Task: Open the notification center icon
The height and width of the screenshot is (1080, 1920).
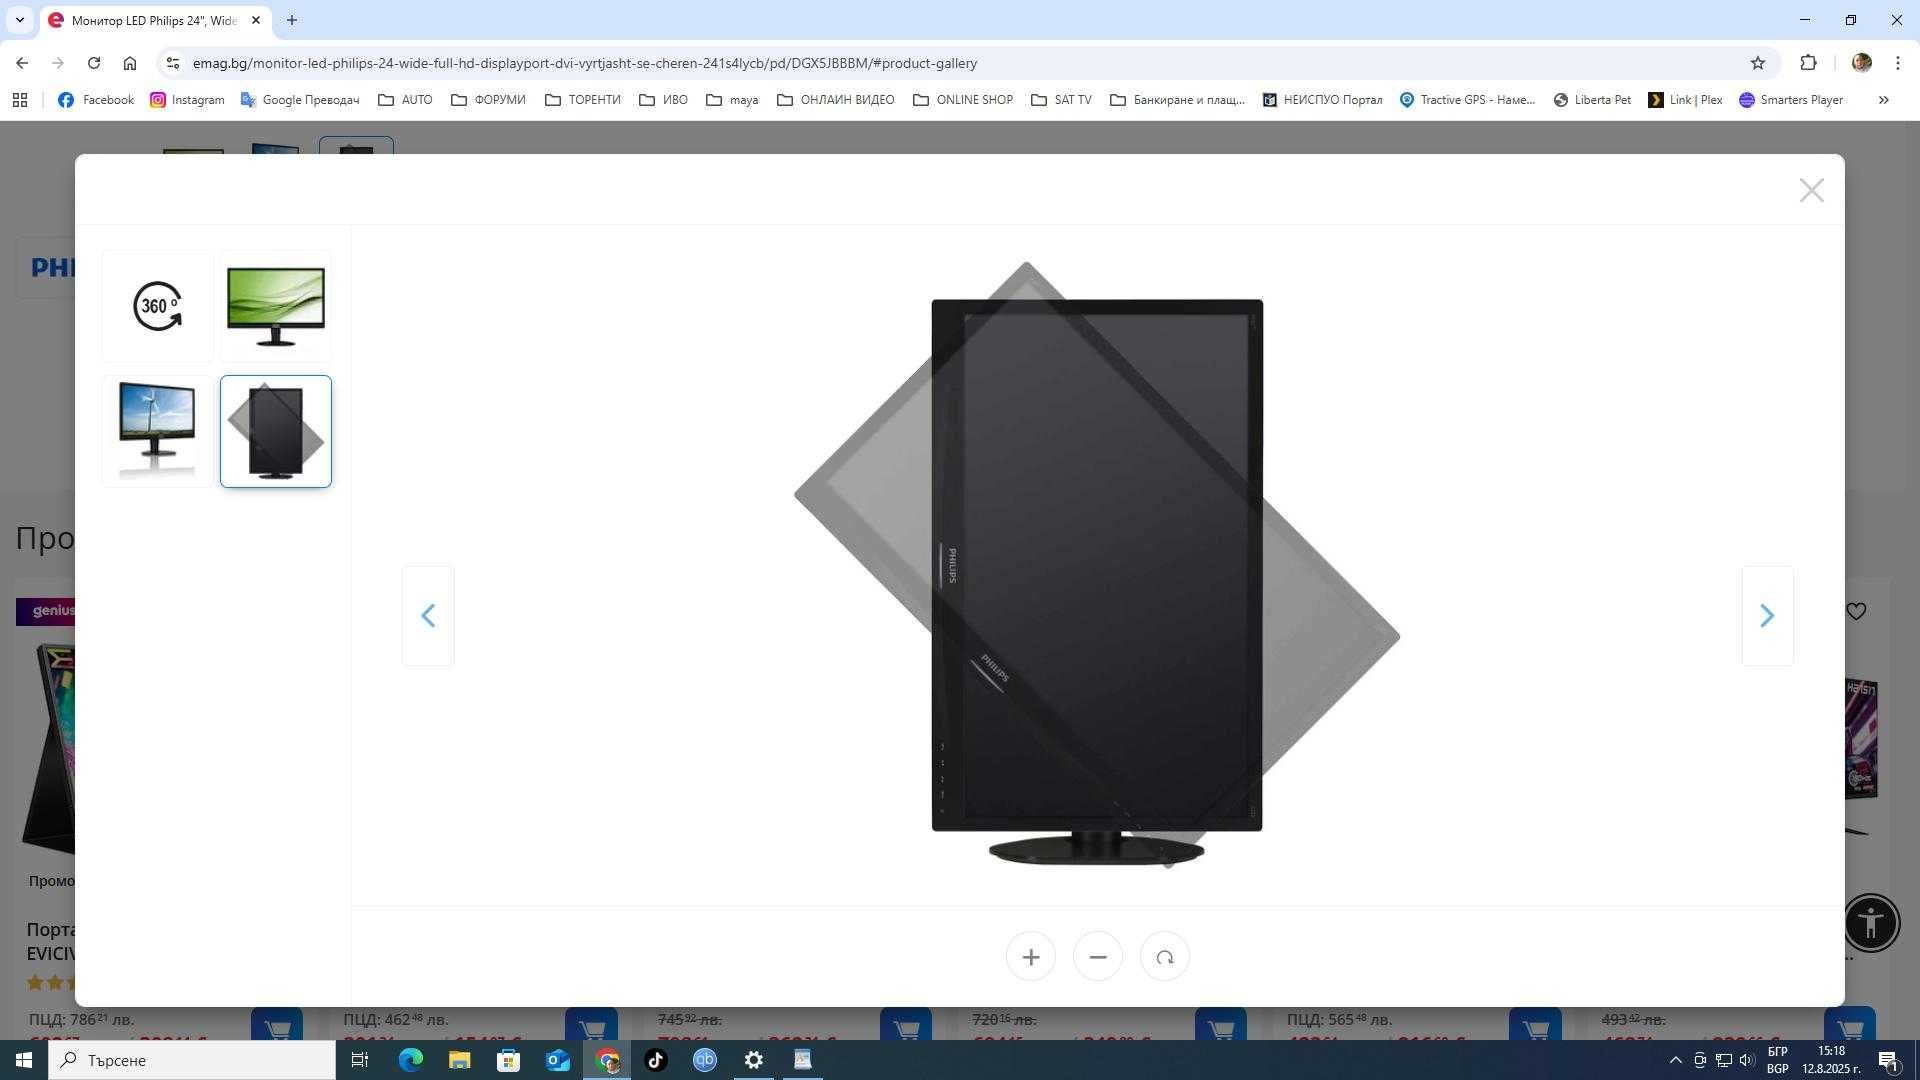Action: click(x=1888, y=1060)
